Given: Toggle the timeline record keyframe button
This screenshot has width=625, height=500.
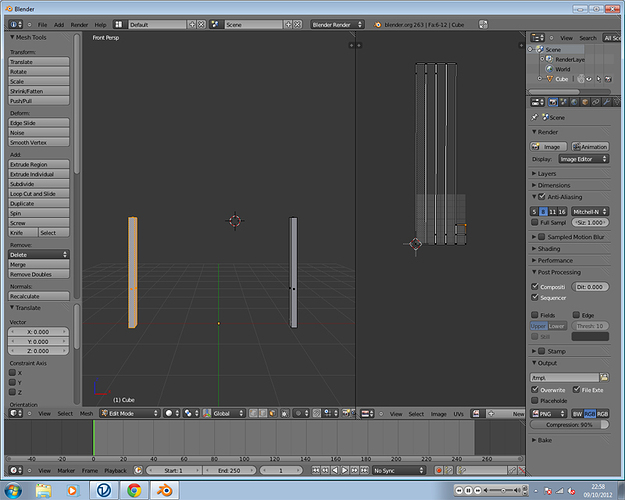Looking at the screenshot, I should [438, 470].
